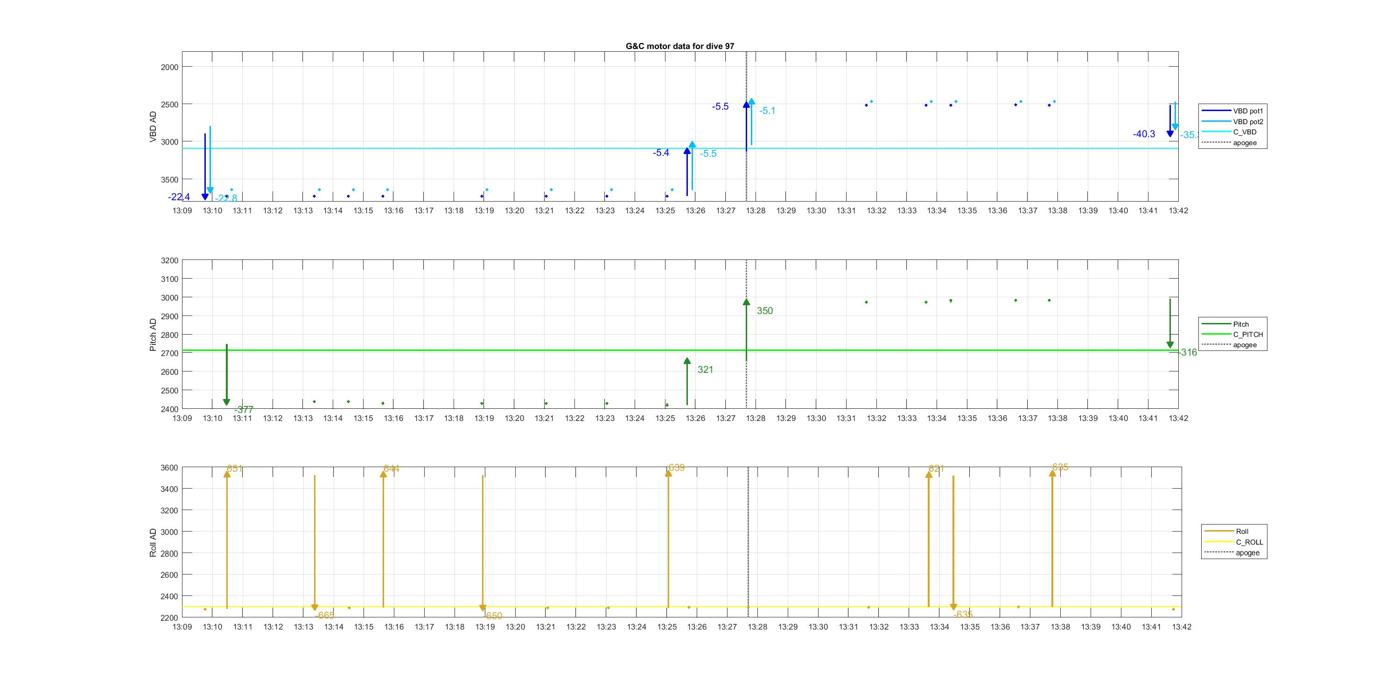Click the '-316' pitch data label
The image size is (1400, 693).
1187,352
